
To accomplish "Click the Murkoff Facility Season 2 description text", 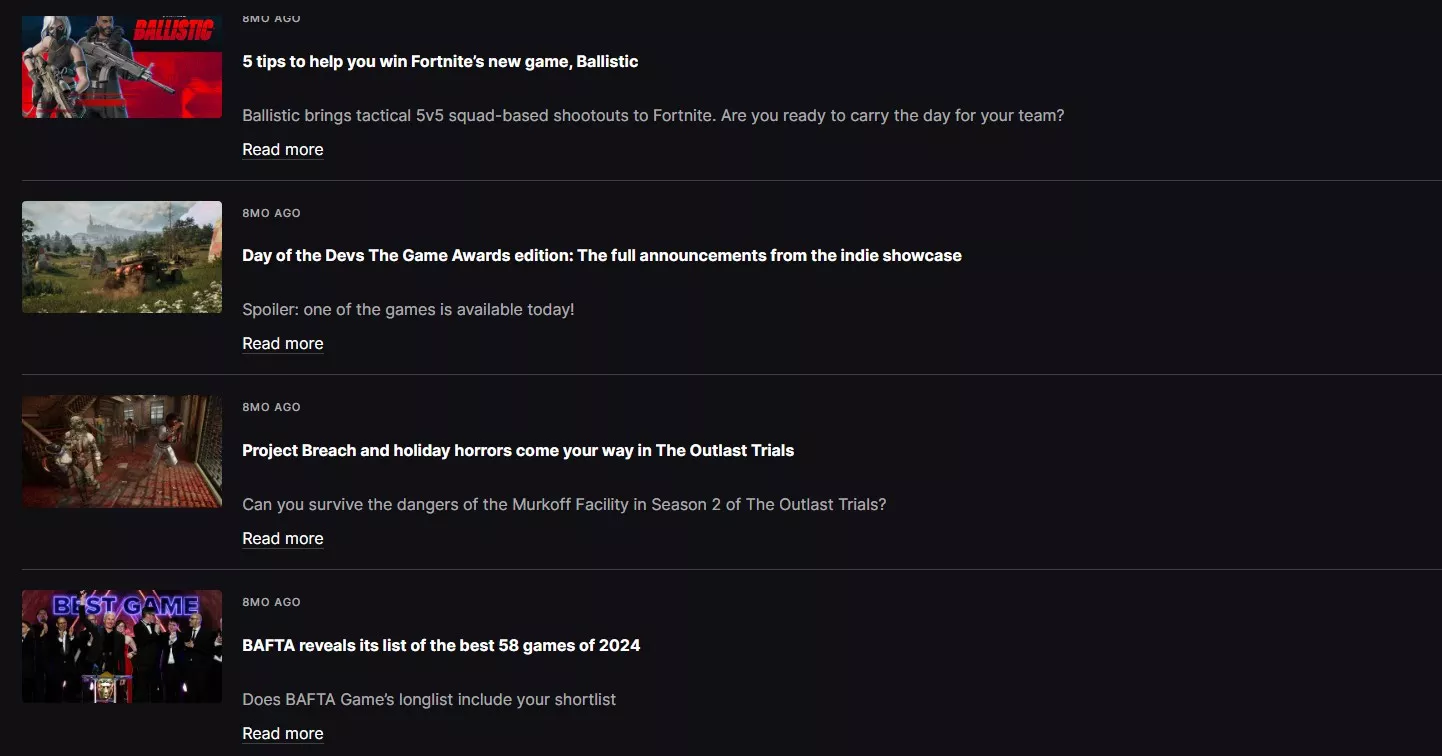I will [x=564, y=504].
